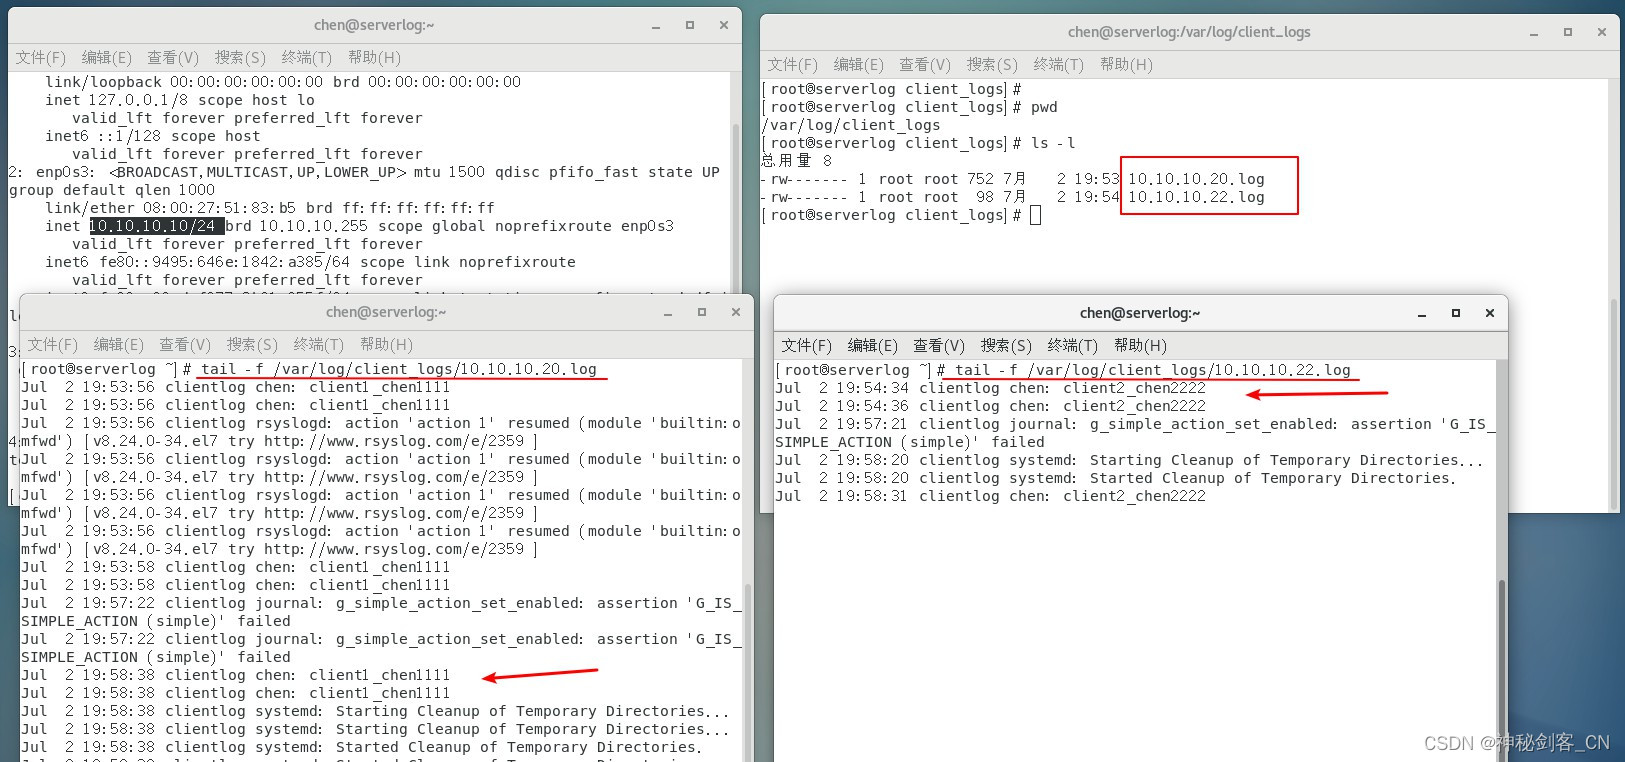The height and width of the screenshot is (762, 1625).
Task: Open 编辑(E) menu in client_logs terminal
Action: pos(859,64)
